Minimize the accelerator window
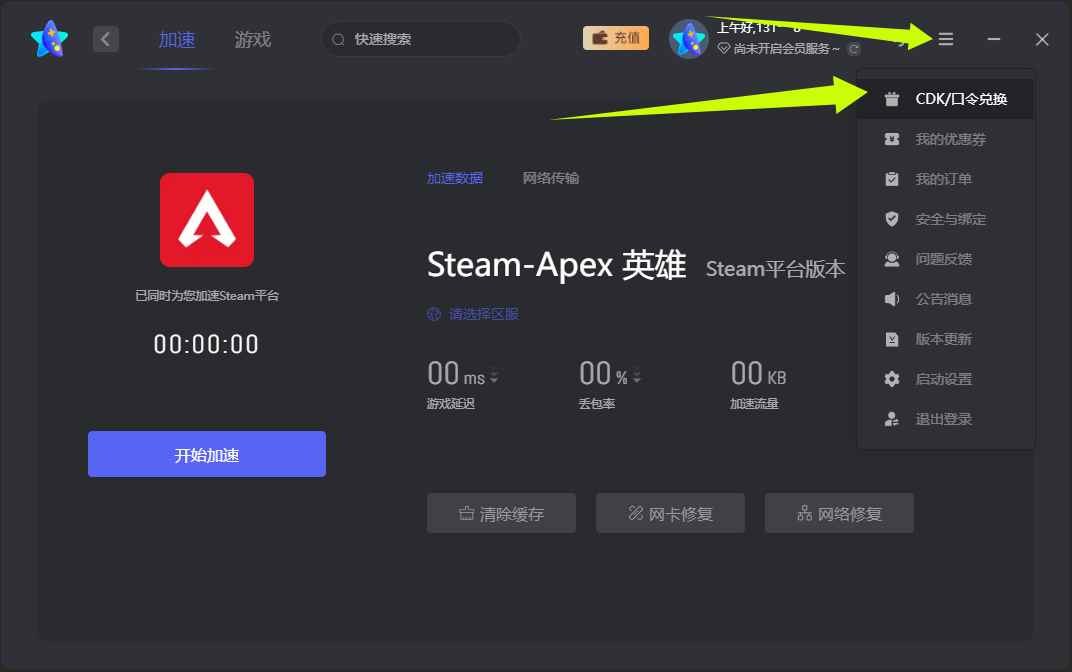 (x=994, y=39)
